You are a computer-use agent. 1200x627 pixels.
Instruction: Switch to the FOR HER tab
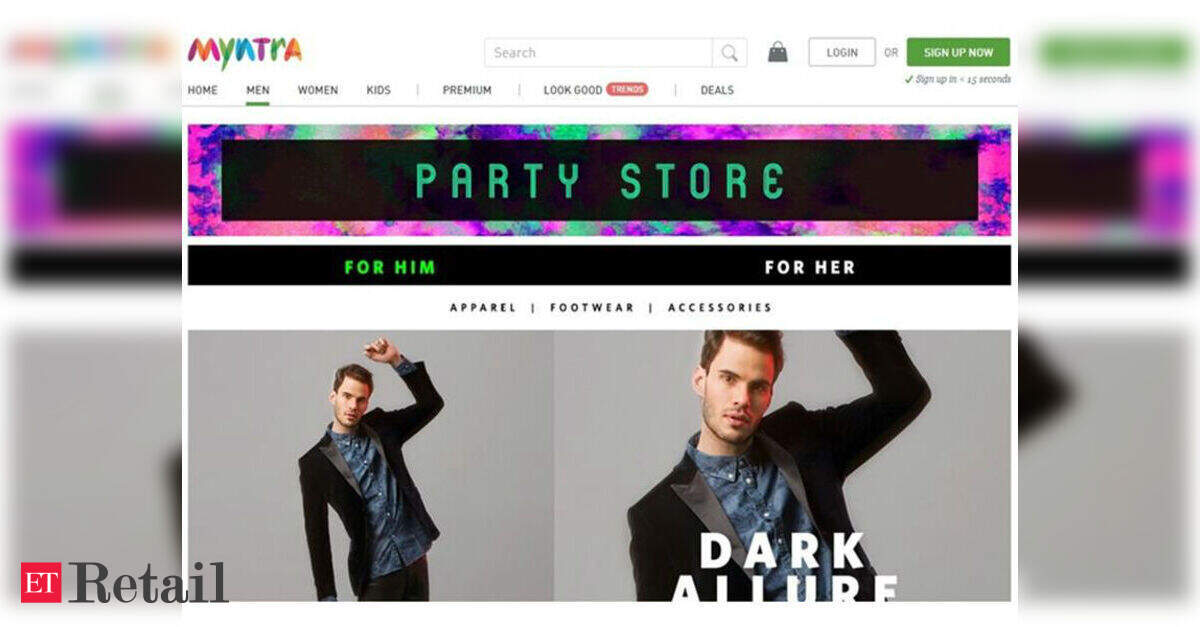pyautogui.click(x=810, y=267)
